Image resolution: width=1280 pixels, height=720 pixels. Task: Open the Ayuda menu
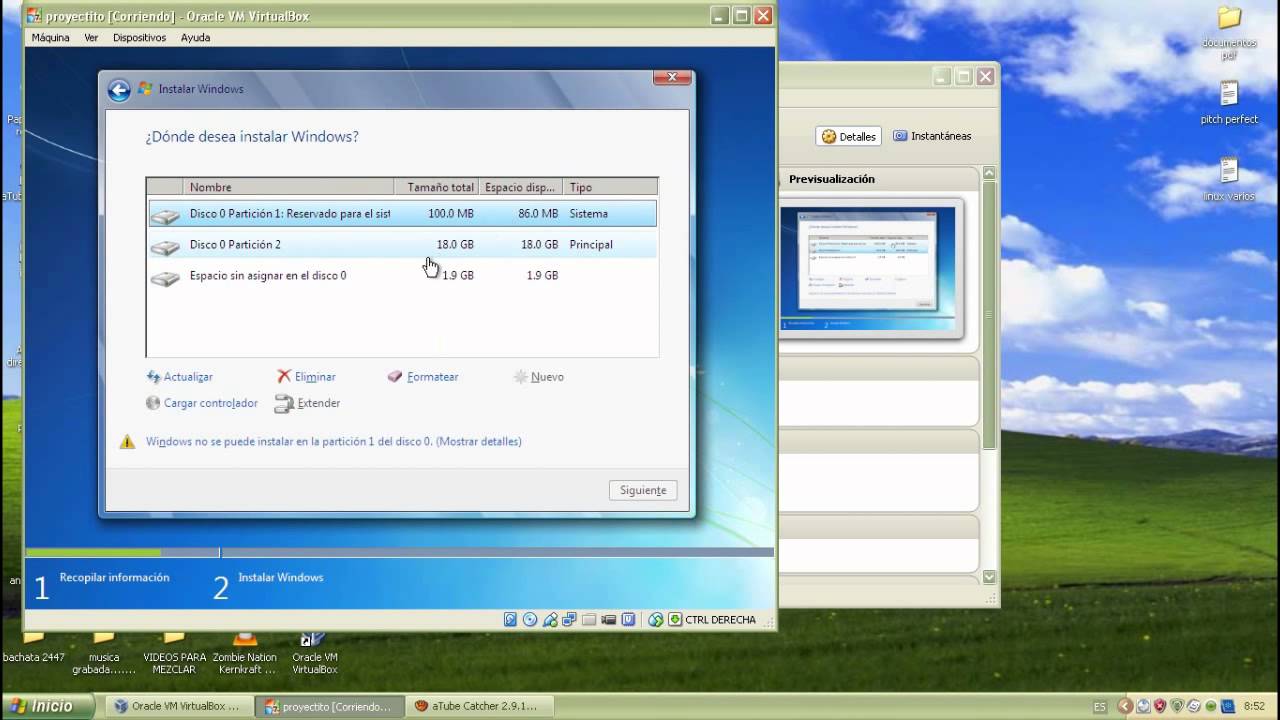click(195, 38)
